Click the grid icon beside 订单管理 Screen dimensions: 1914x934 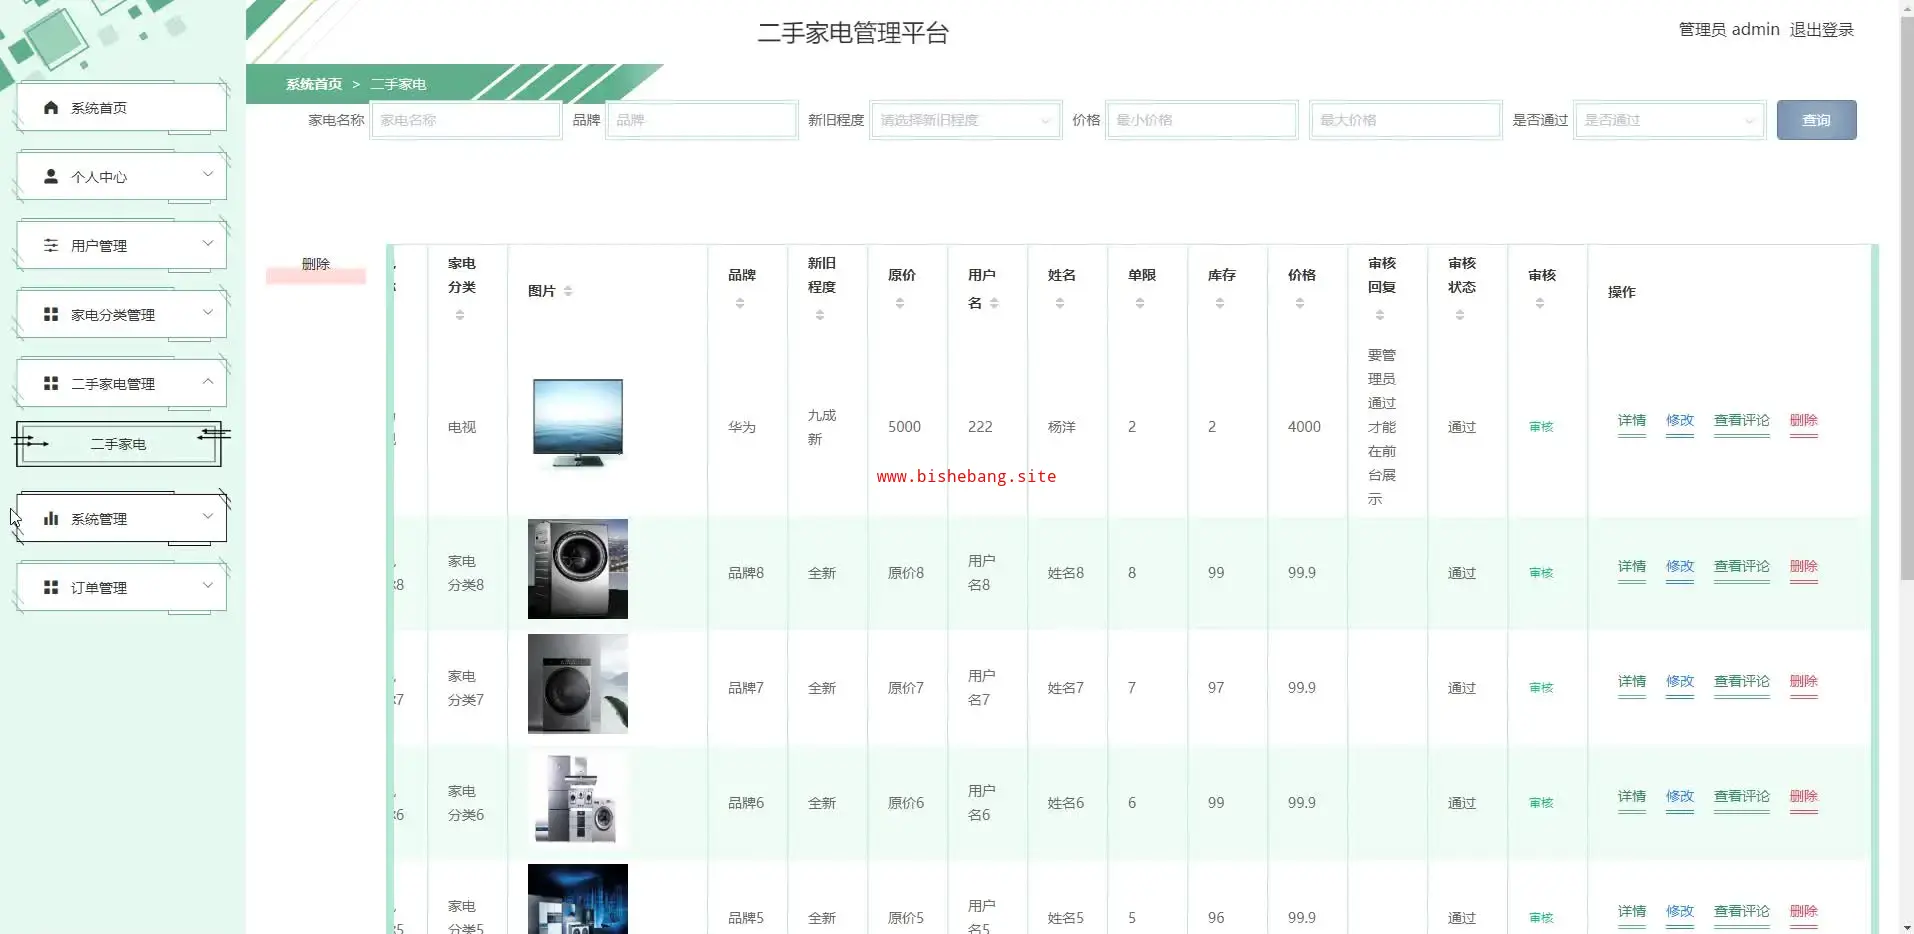(51, 587)
